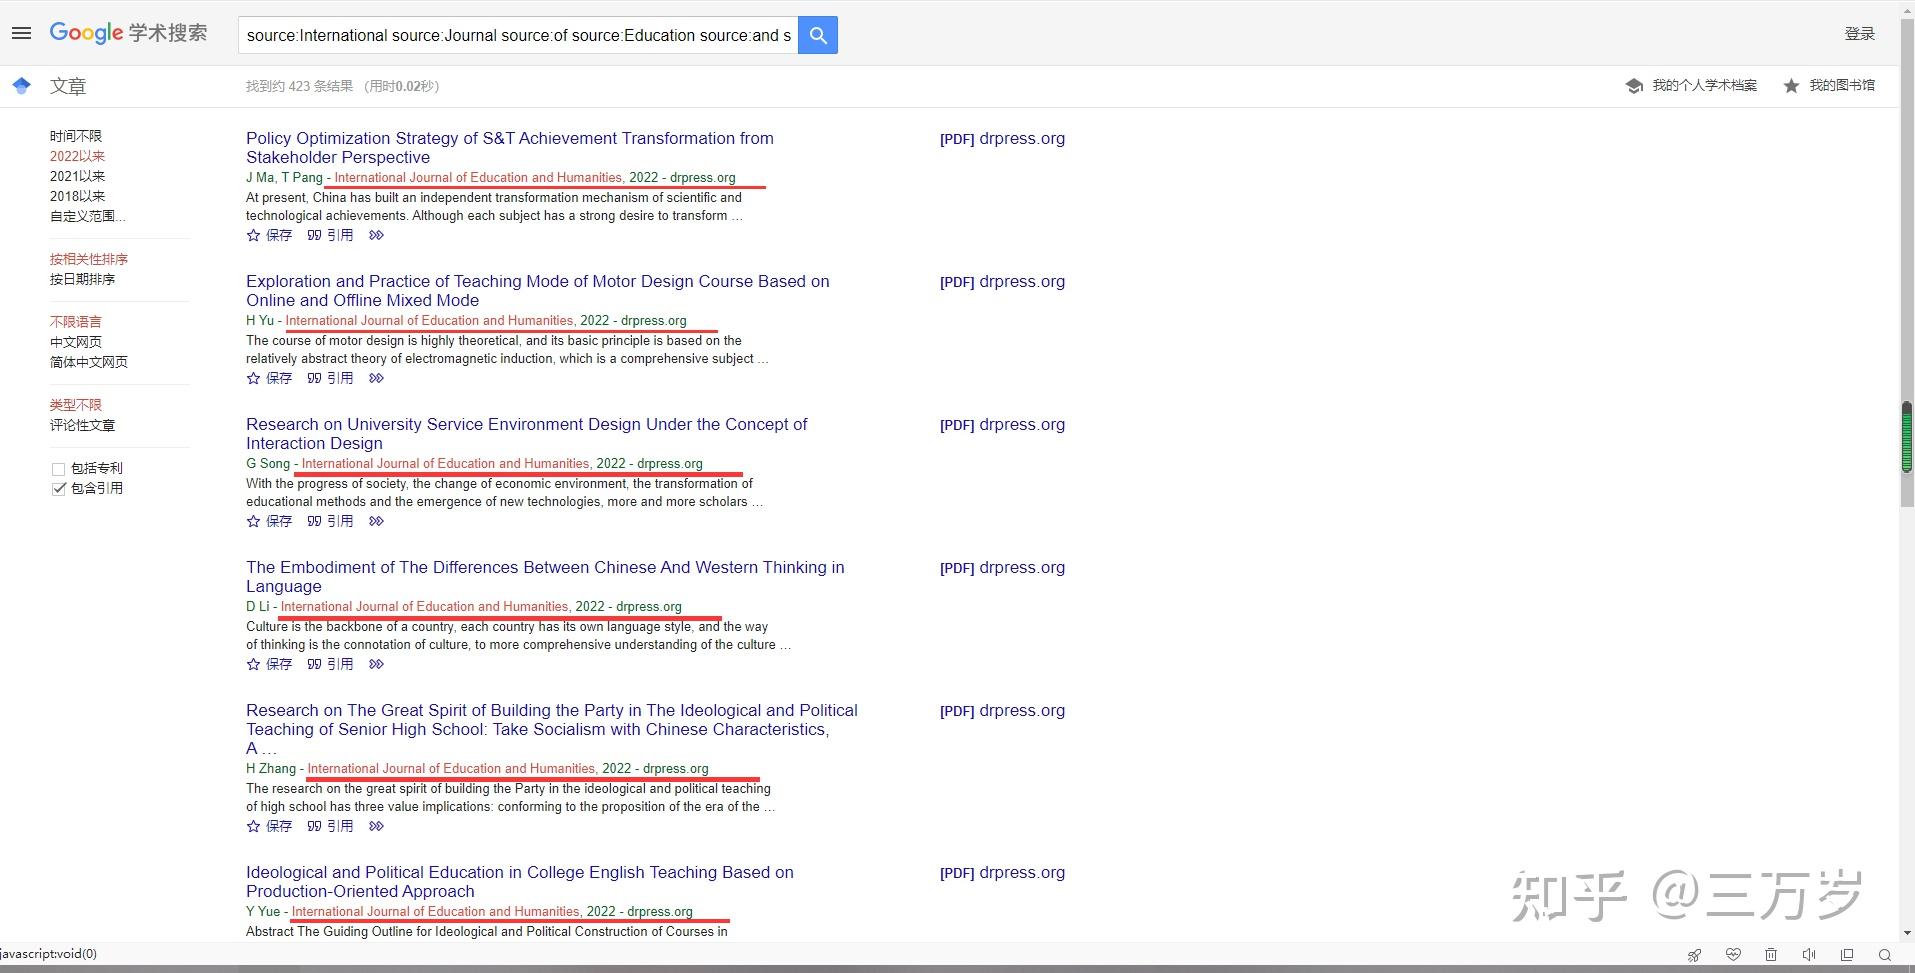
Task: Cite the G Song article
Action: [x=330, y=521]
